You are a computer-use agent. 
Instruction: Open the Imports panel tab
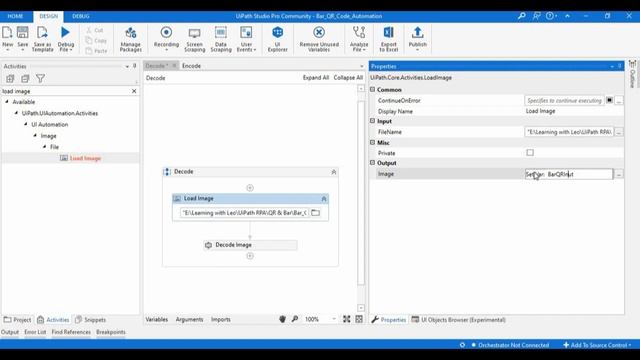coord(221,319)
